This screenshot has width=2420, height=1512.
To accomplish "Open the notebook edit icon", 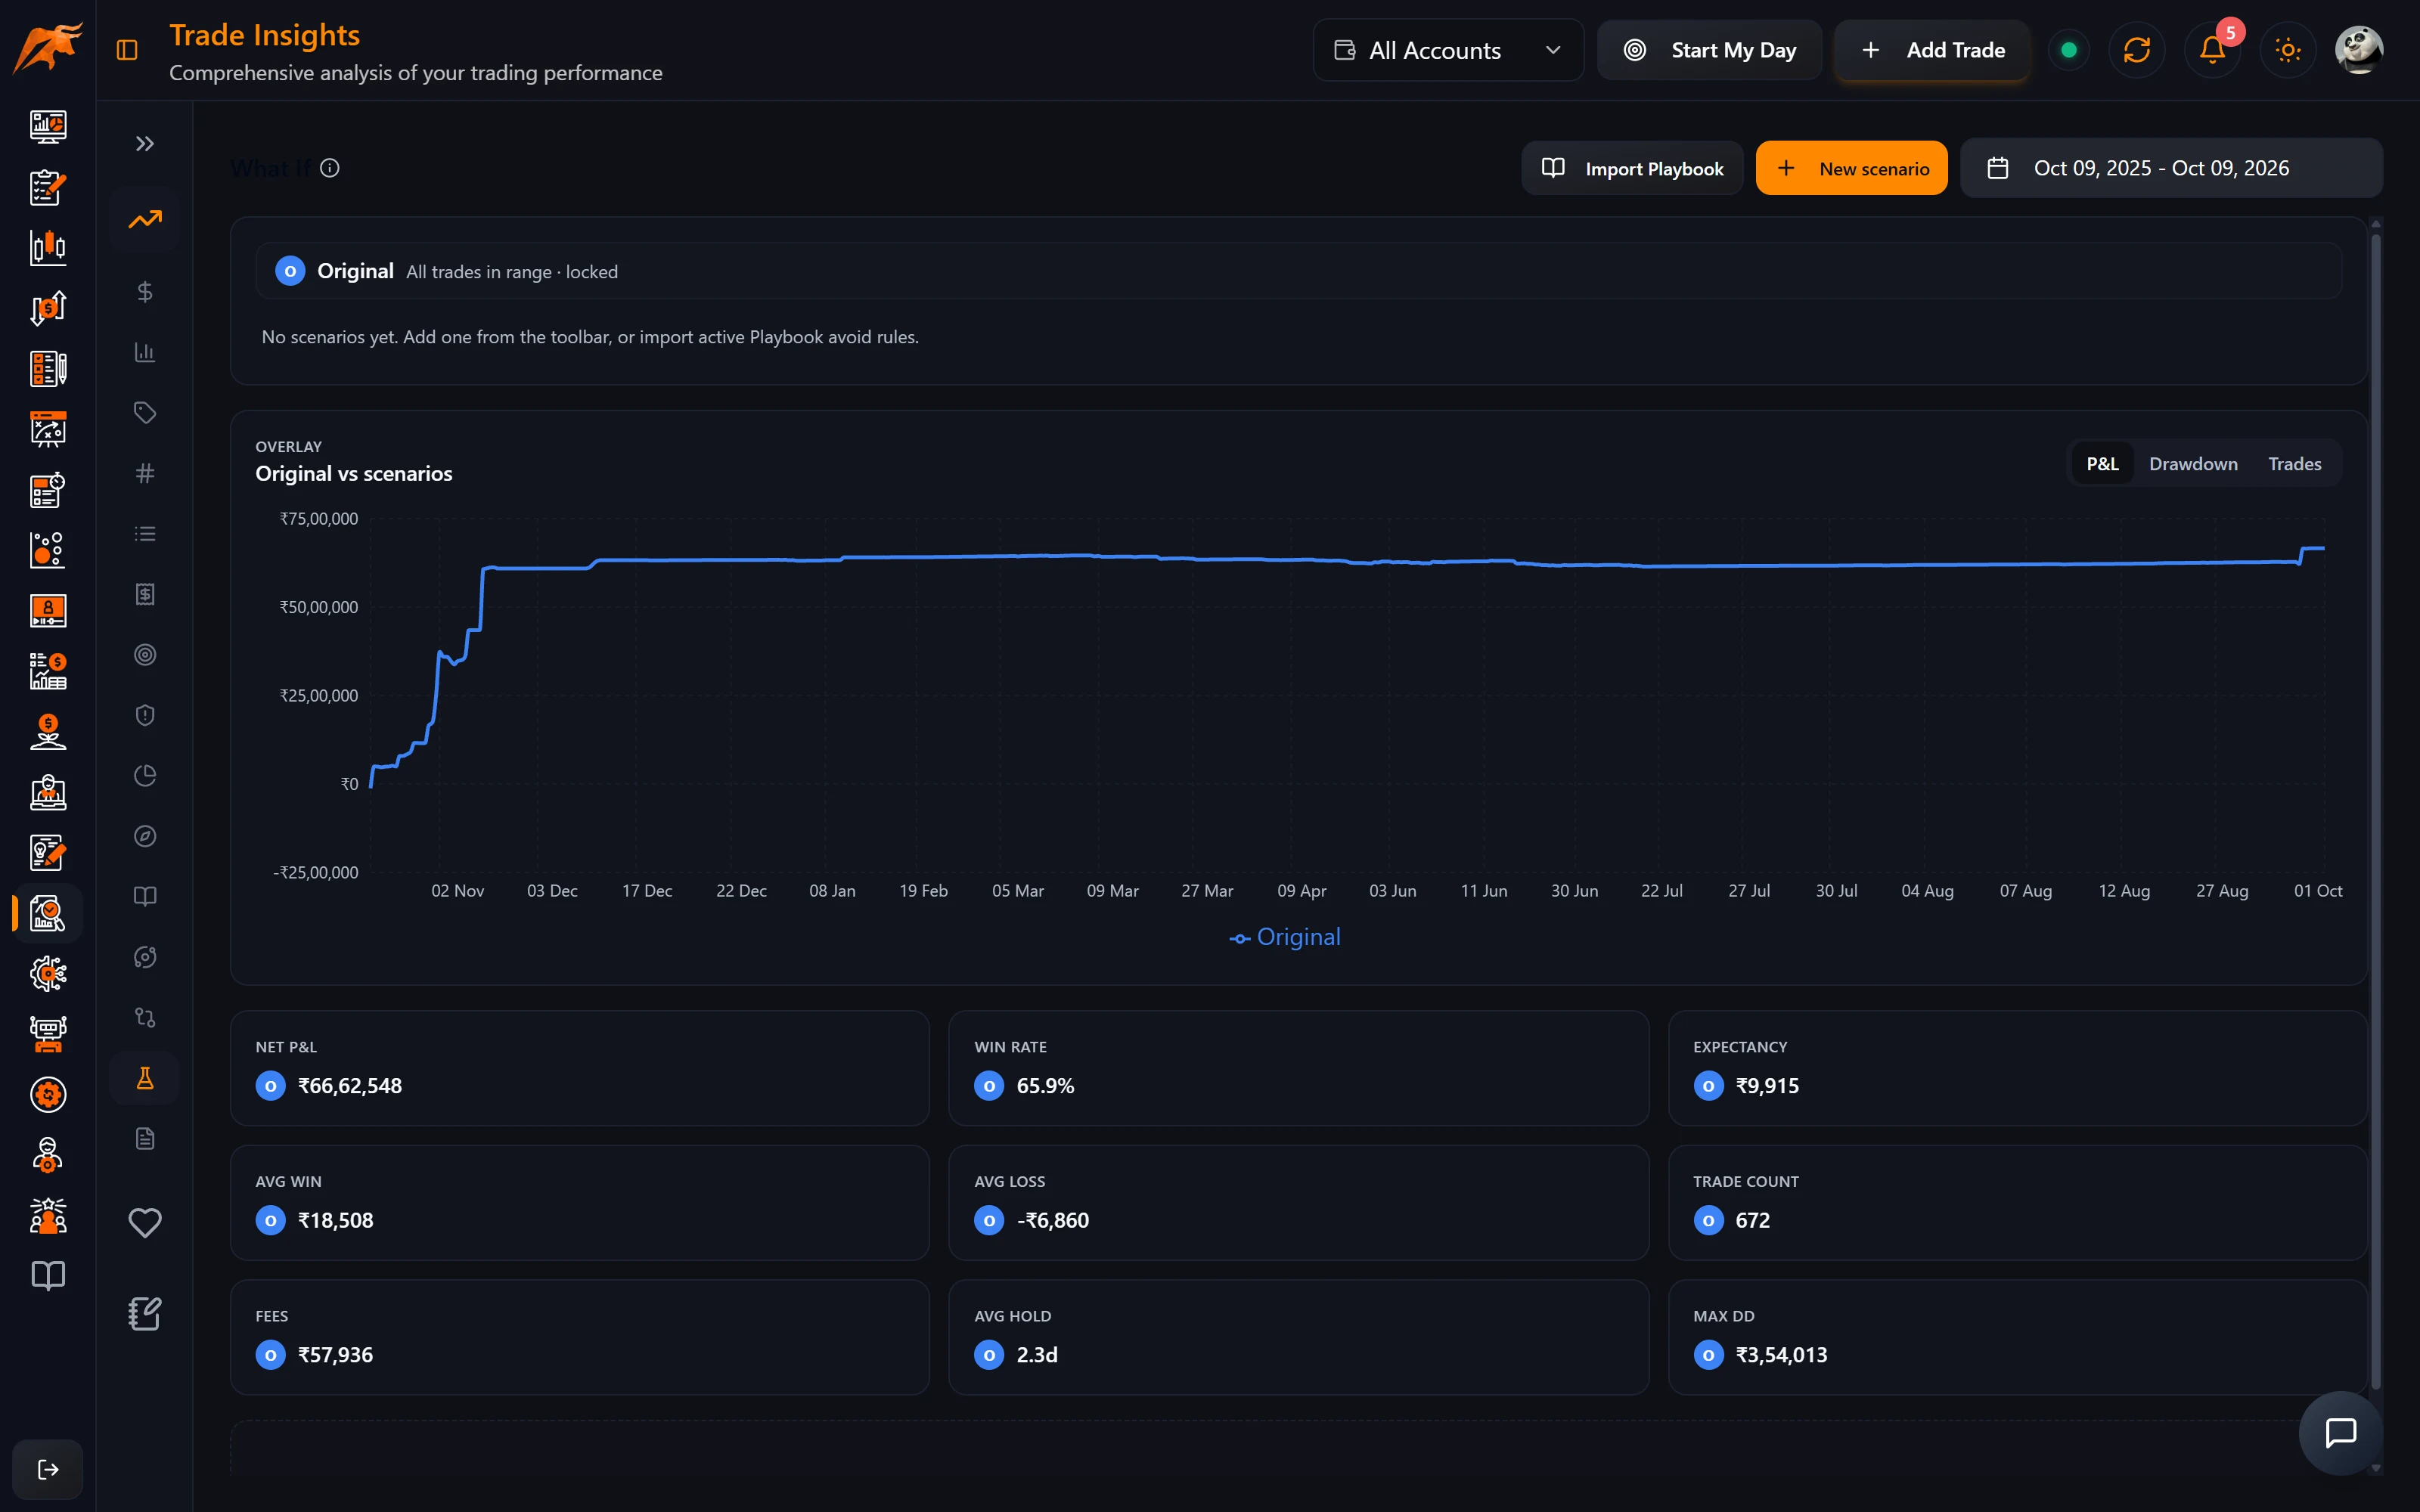I will (145, 1314).
